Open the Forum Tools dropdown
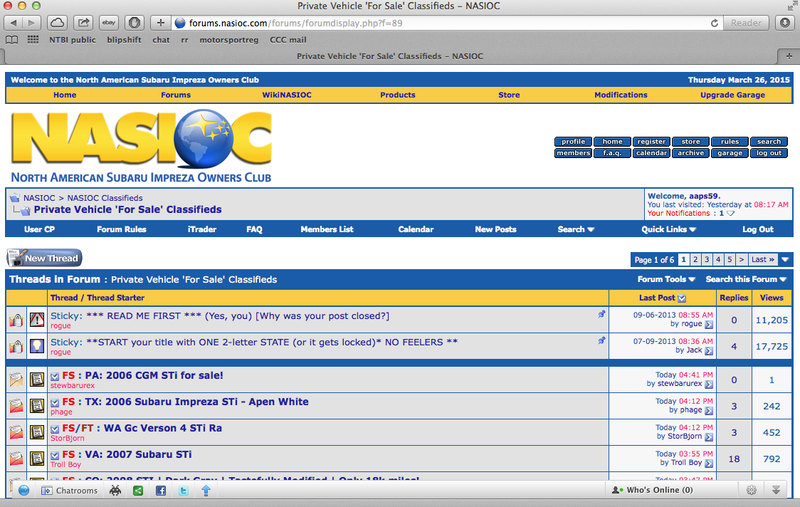 666,280
